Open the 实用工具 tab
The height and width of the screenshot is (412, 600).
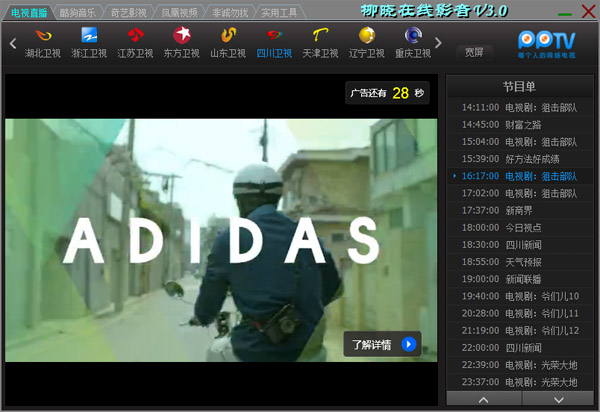(279, 13)
